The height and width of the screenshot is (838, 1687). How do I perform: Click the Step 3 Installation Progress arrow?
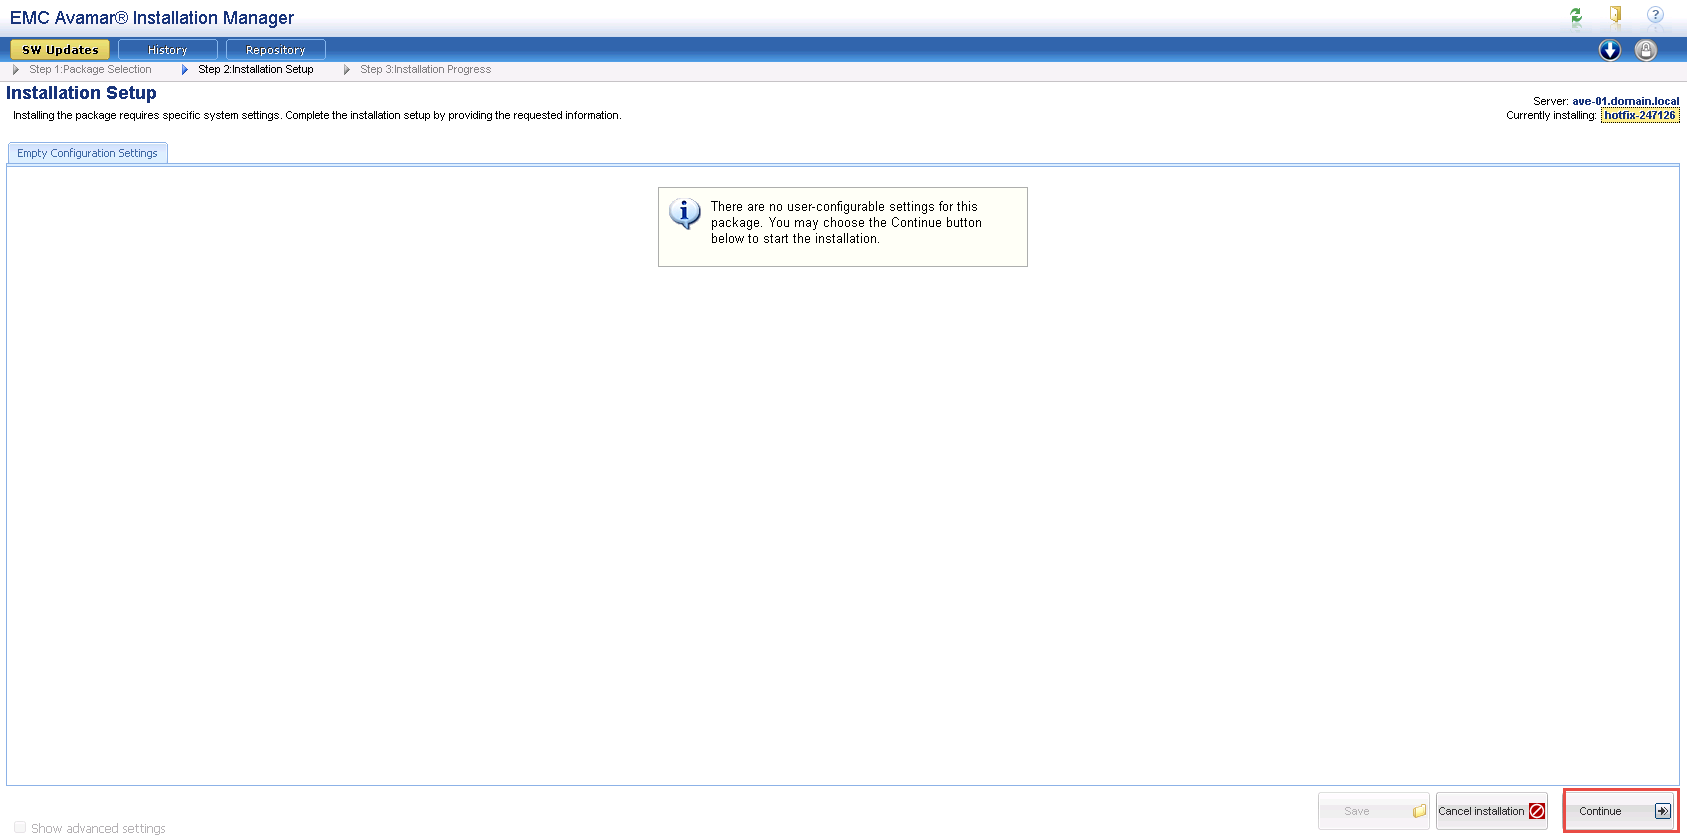[347, 70]
